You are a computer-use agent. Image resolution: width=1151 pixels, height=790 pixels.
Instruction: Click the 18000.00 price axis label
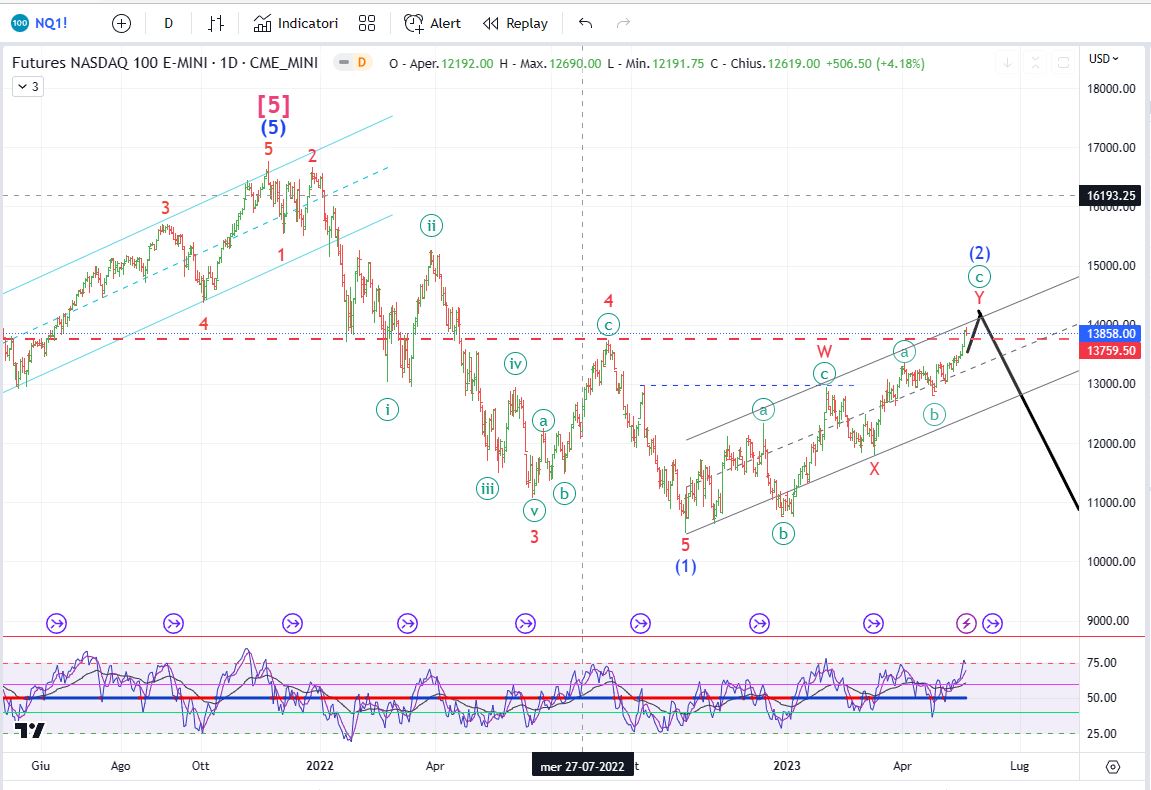point(1111,89)
